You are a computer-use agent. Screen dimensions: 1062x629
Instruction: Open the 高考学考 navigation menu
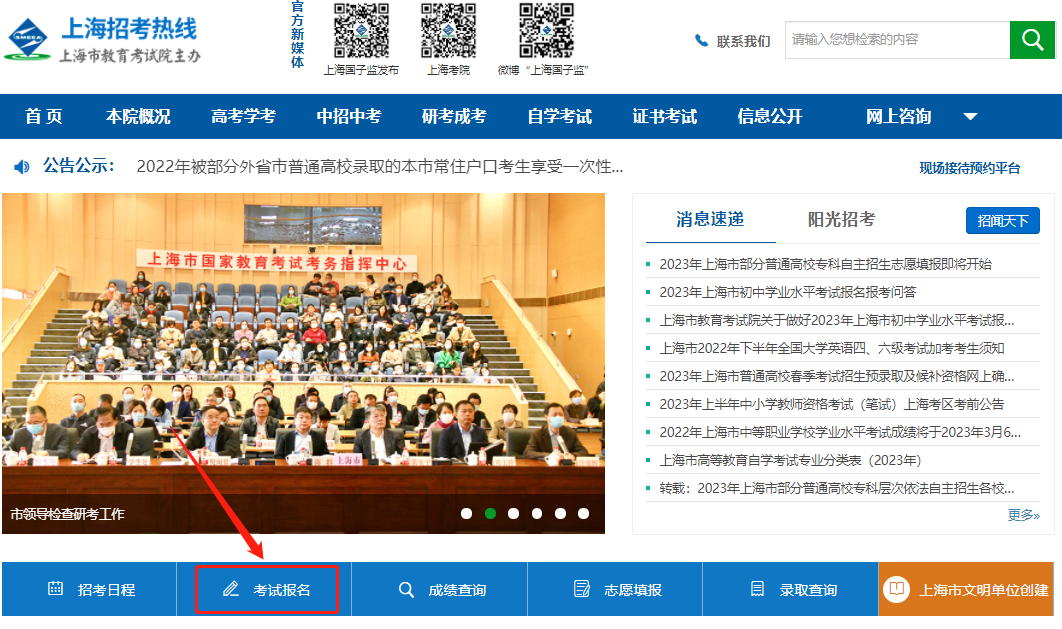[243, 116]
